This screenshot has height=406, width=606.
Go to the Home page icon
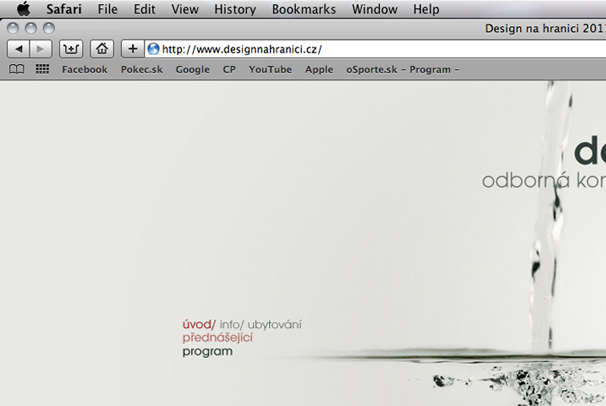tap(101, 48)
